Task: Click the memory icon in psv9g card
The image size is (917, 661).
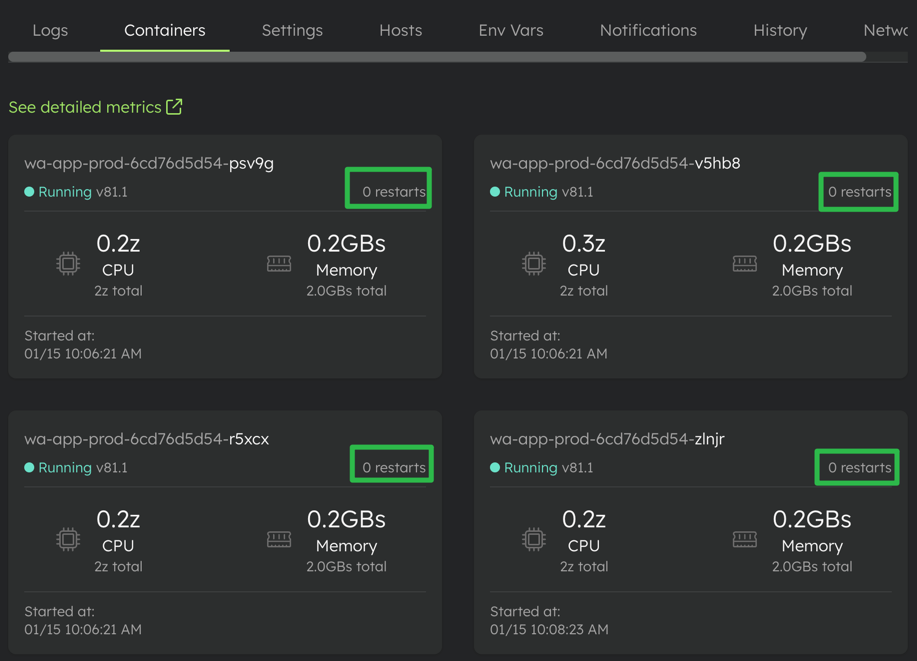Action: 279,264
